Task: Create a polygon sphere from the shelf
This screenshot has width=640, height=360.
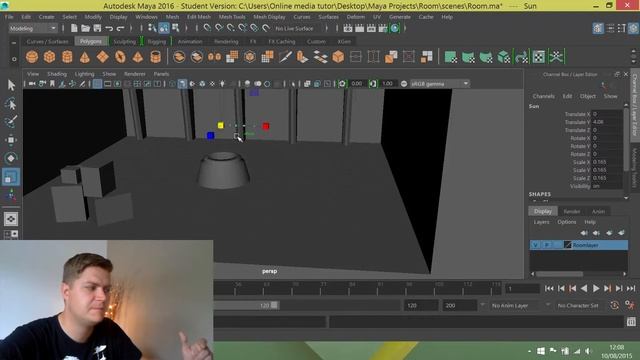Action: pos(32,57)
